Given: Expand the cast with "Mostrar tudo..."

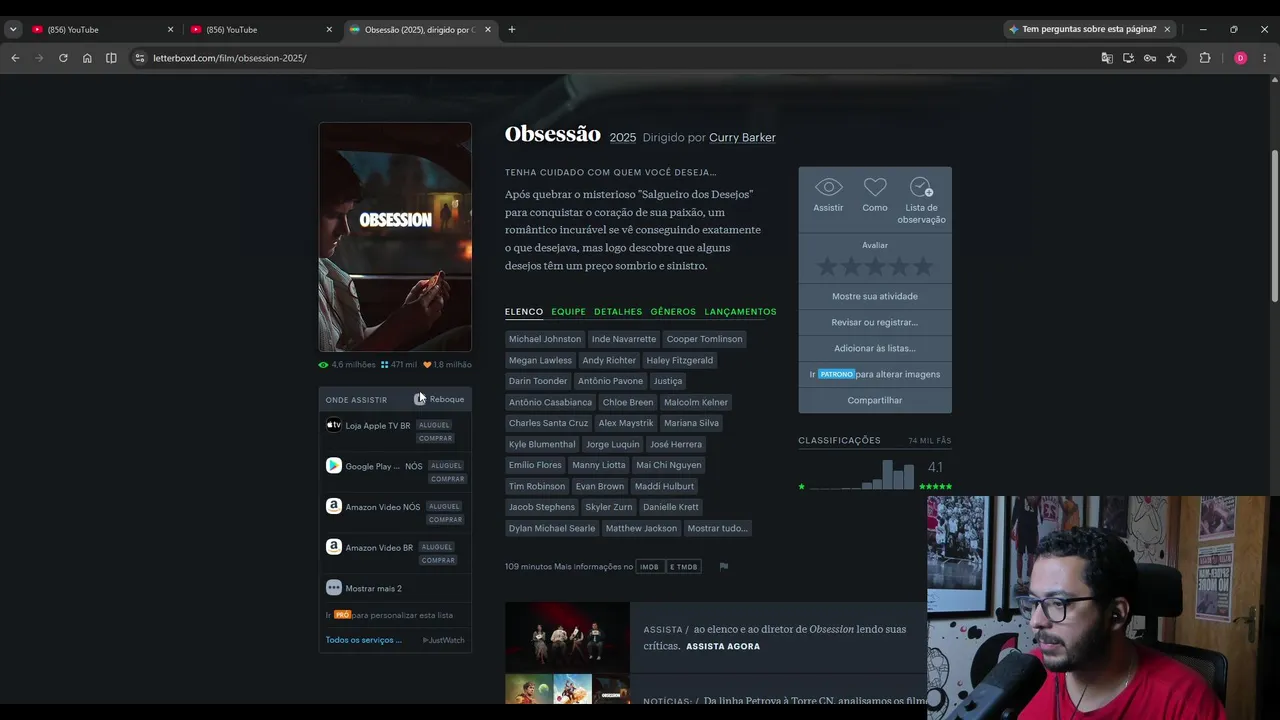Looking at the screenshot, I should point(717,528).
